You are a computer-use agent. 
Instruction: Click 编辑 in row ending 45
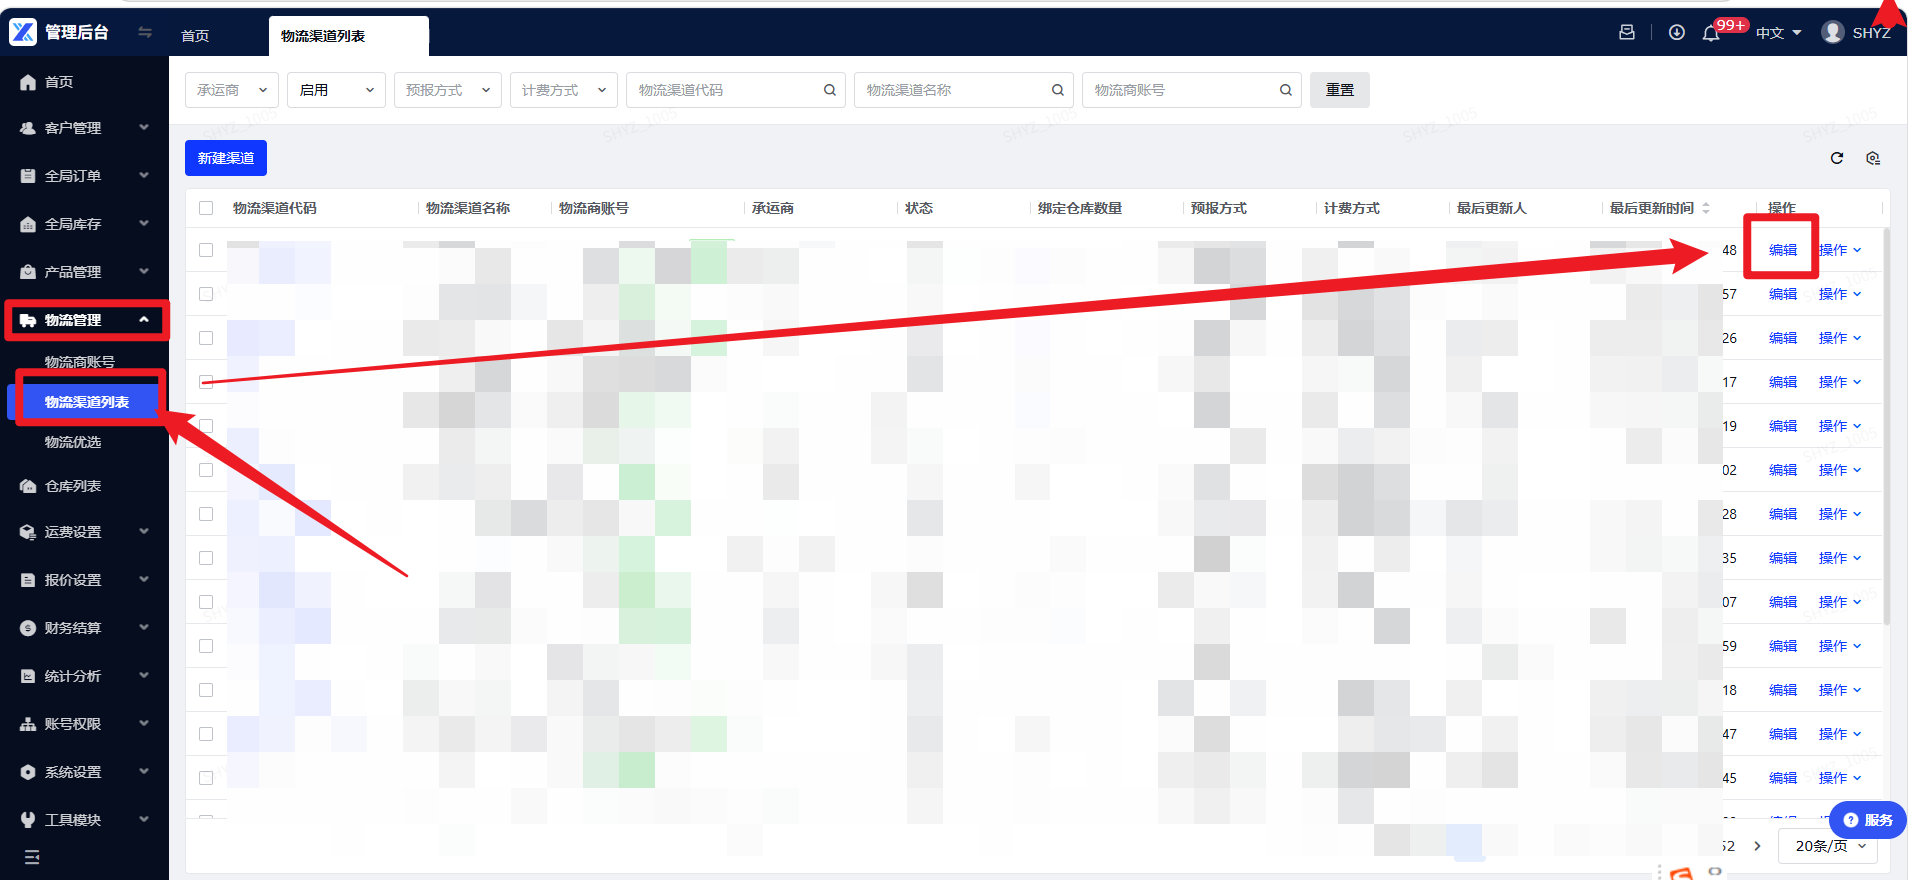click(x=1783, y=778)
